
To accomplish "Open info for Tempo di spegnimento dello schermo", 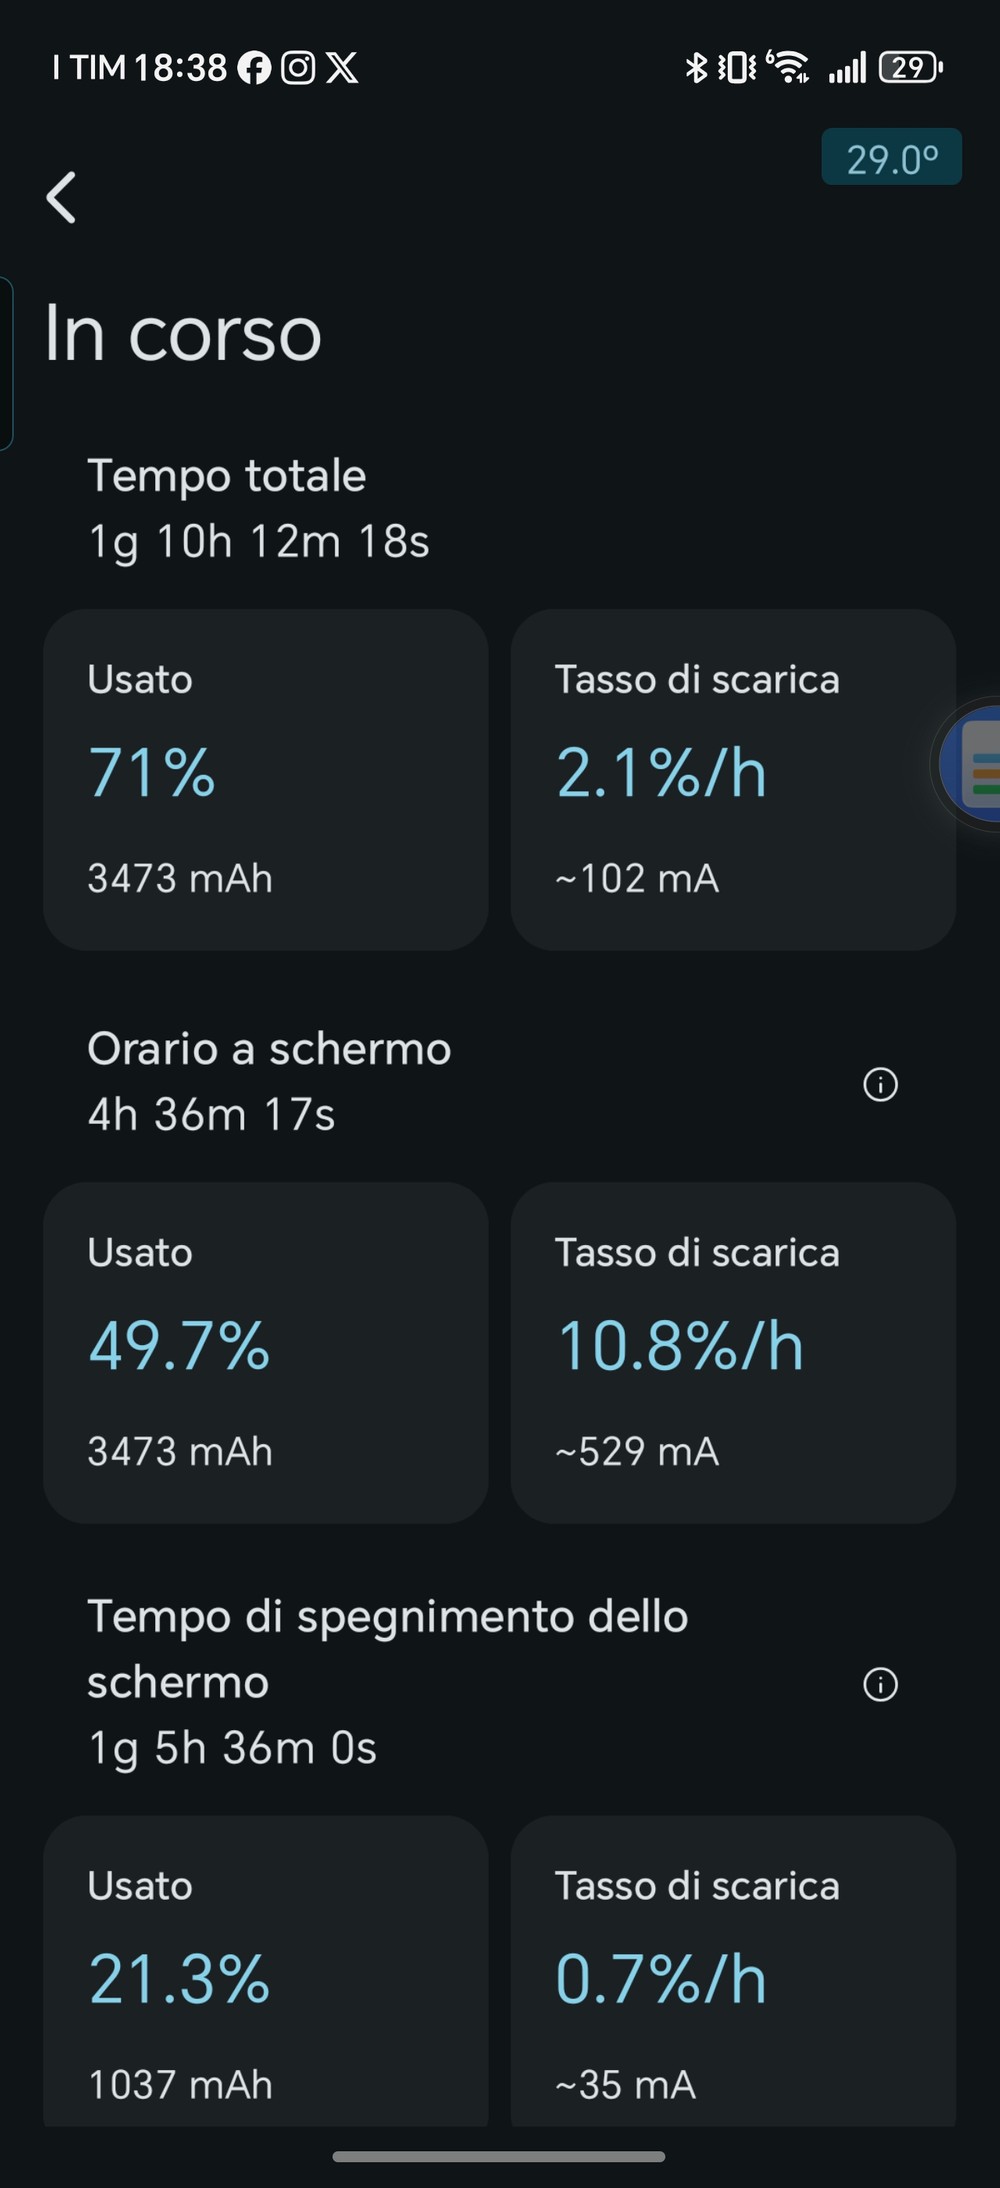I will pyautogui.click(x=880, y=1684).
